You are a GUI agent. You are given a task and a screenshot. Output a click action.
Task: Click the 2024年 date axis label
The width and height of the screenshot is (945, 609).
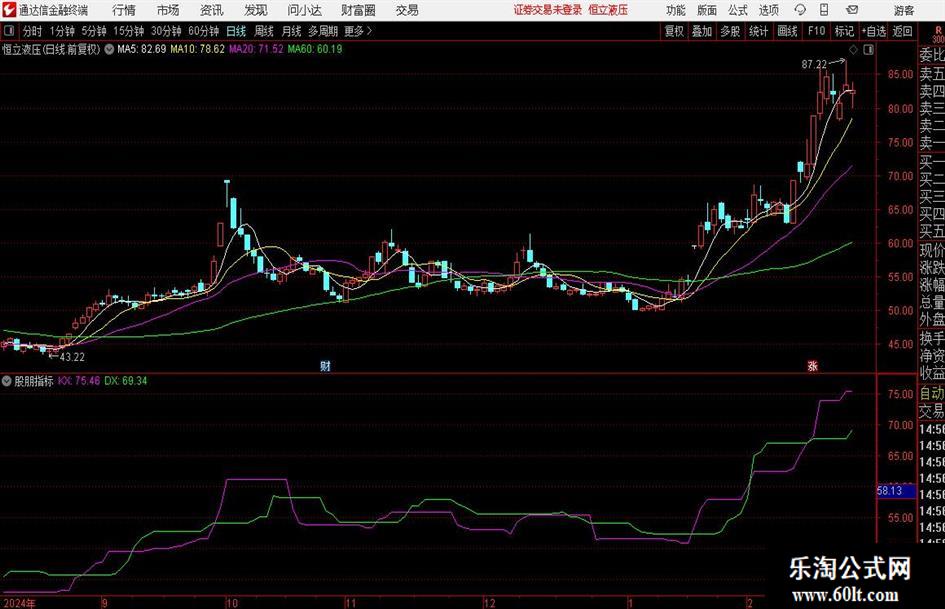point(19,603)
